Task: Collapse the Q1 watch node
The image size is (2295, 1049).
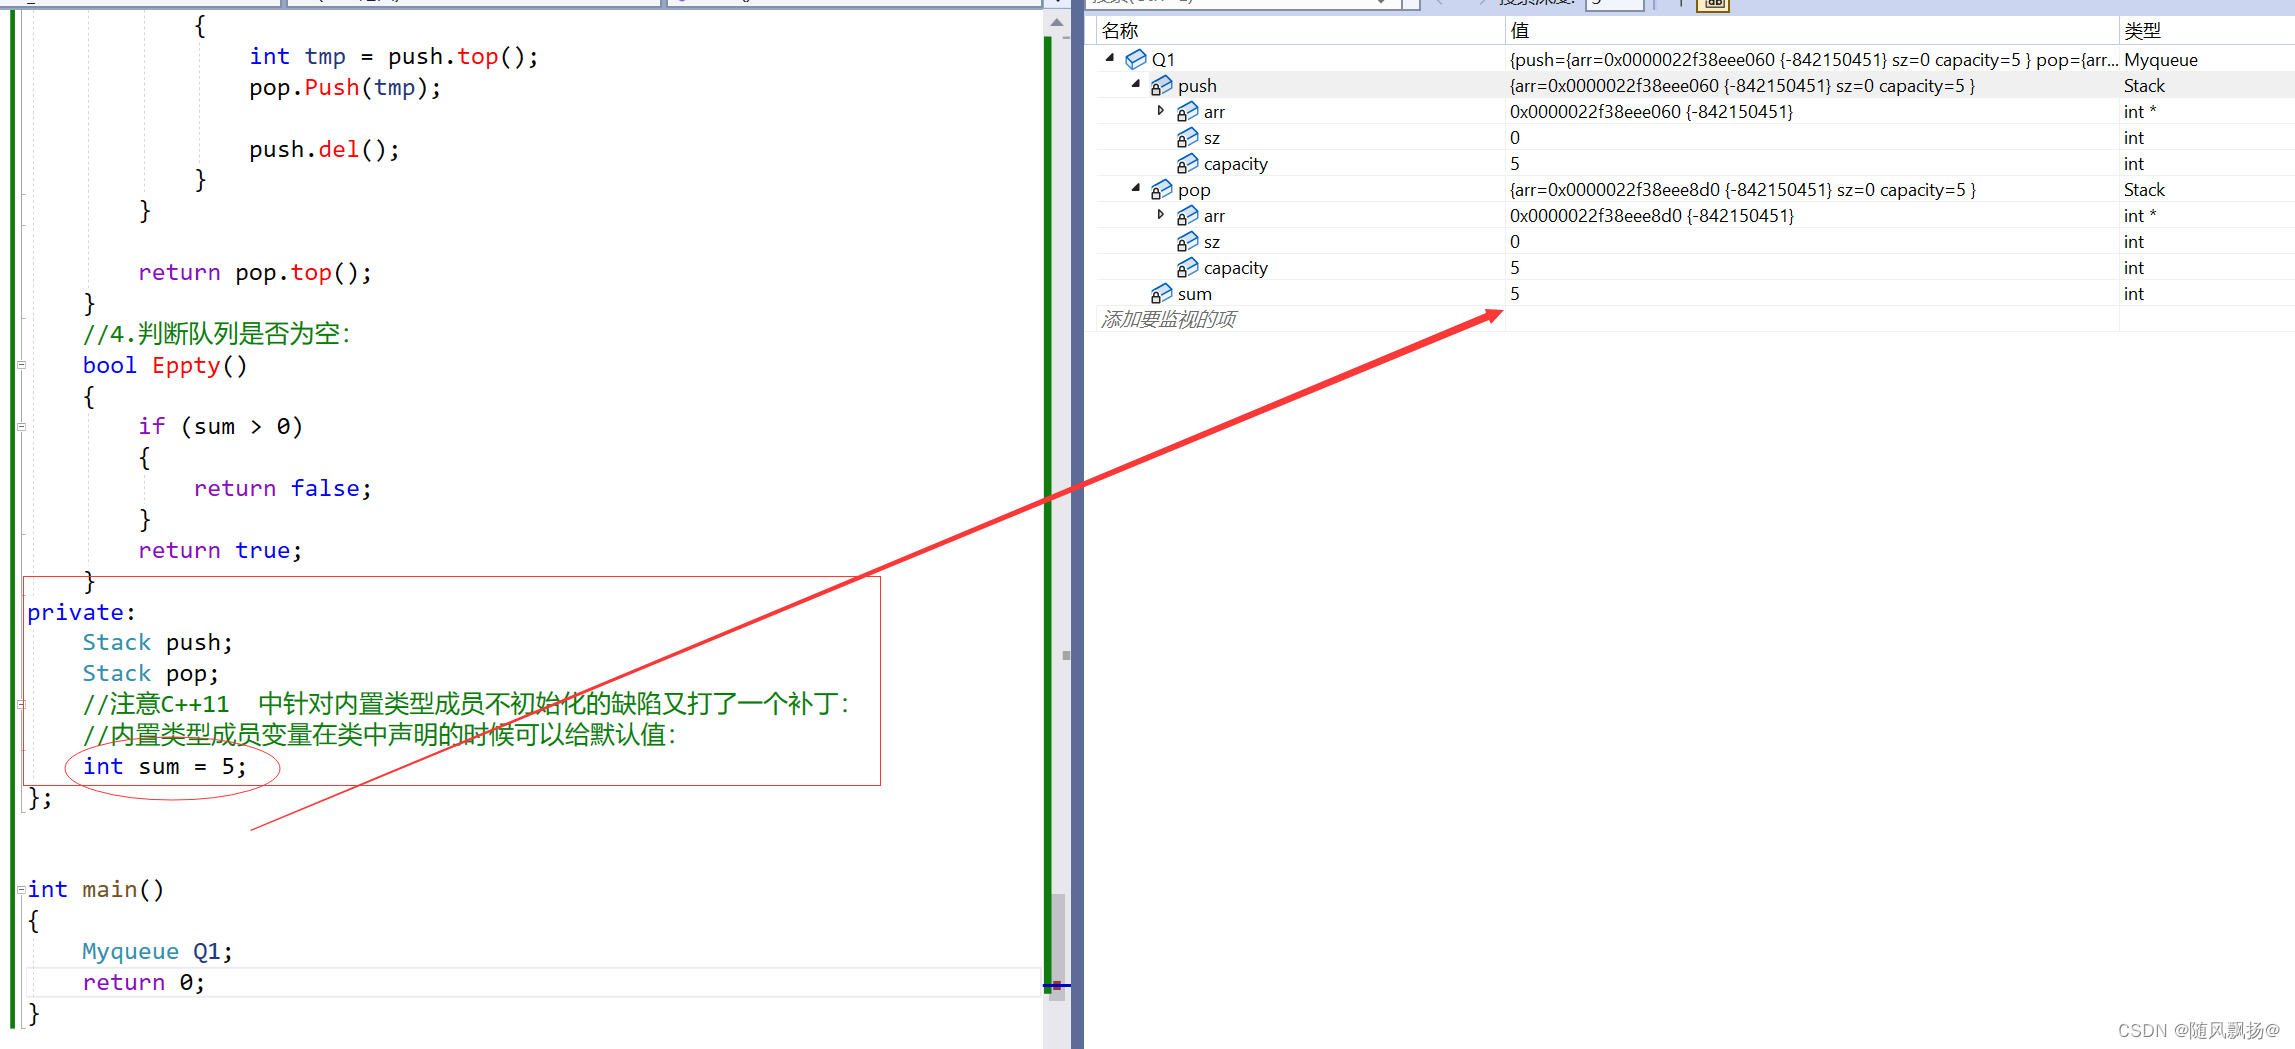Action: [1110, 58]
